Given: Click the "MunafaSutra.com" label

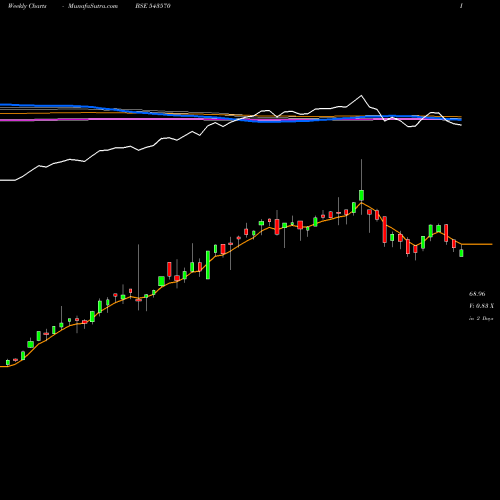Looking at the screenshot, I should tap(93, 6).
